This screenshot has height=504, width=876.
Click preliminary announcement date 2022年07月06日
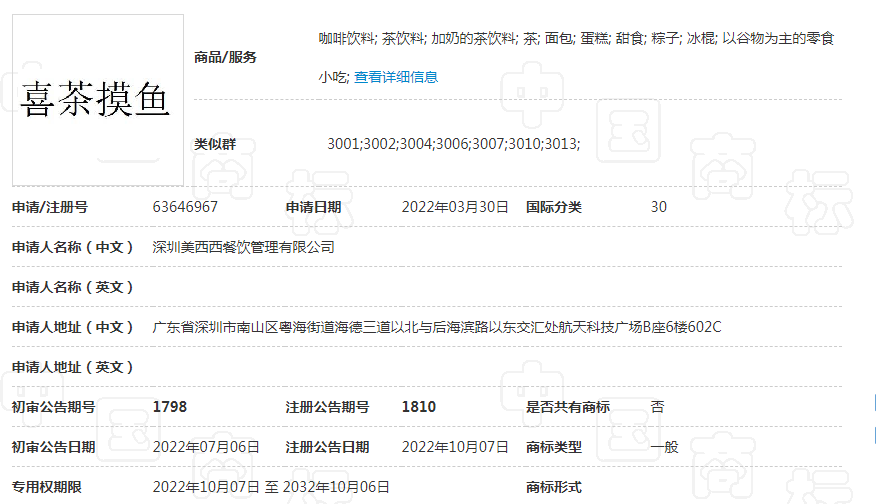pyautogui.click(x=206, y=447)
